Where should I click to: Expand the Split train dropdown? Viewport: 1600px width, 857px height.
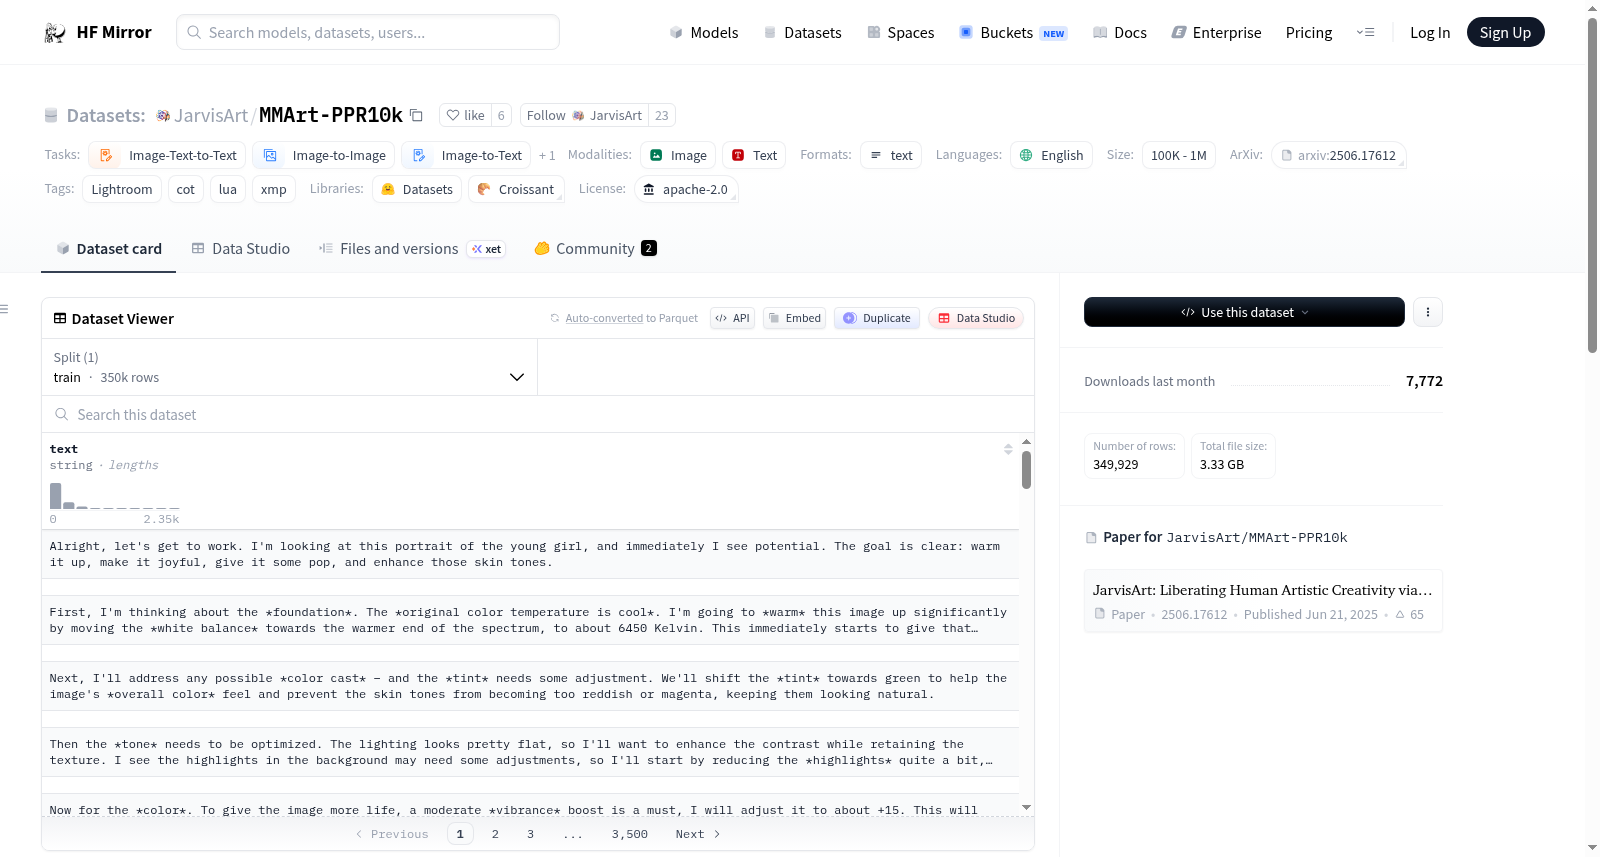click(289, 367)
